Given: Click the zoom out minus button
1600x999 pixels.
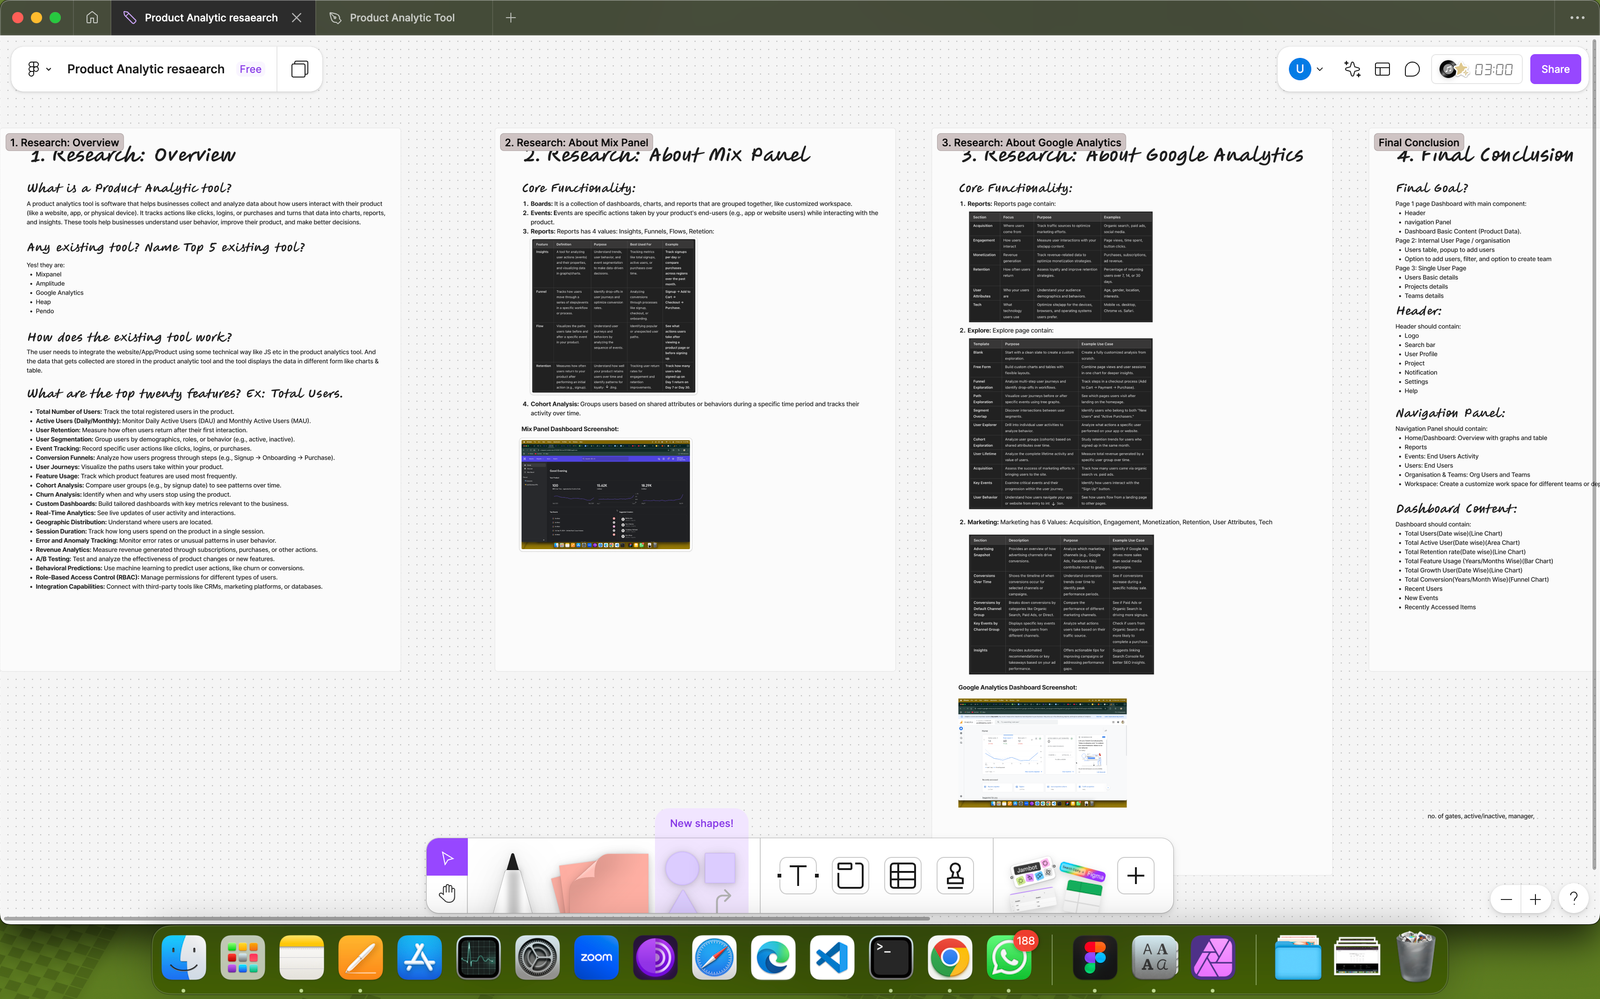Looking at the screenshot, I should (x=1506, y=899).
